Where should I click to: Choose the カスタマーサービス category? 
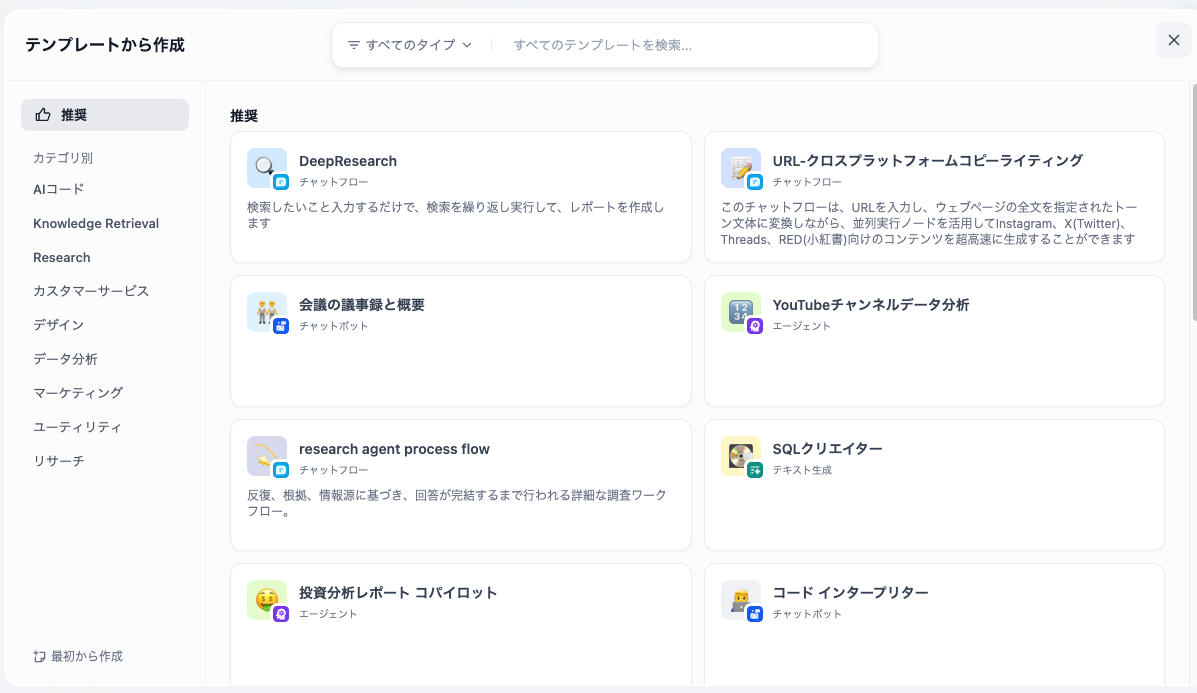tap(91, 291)
